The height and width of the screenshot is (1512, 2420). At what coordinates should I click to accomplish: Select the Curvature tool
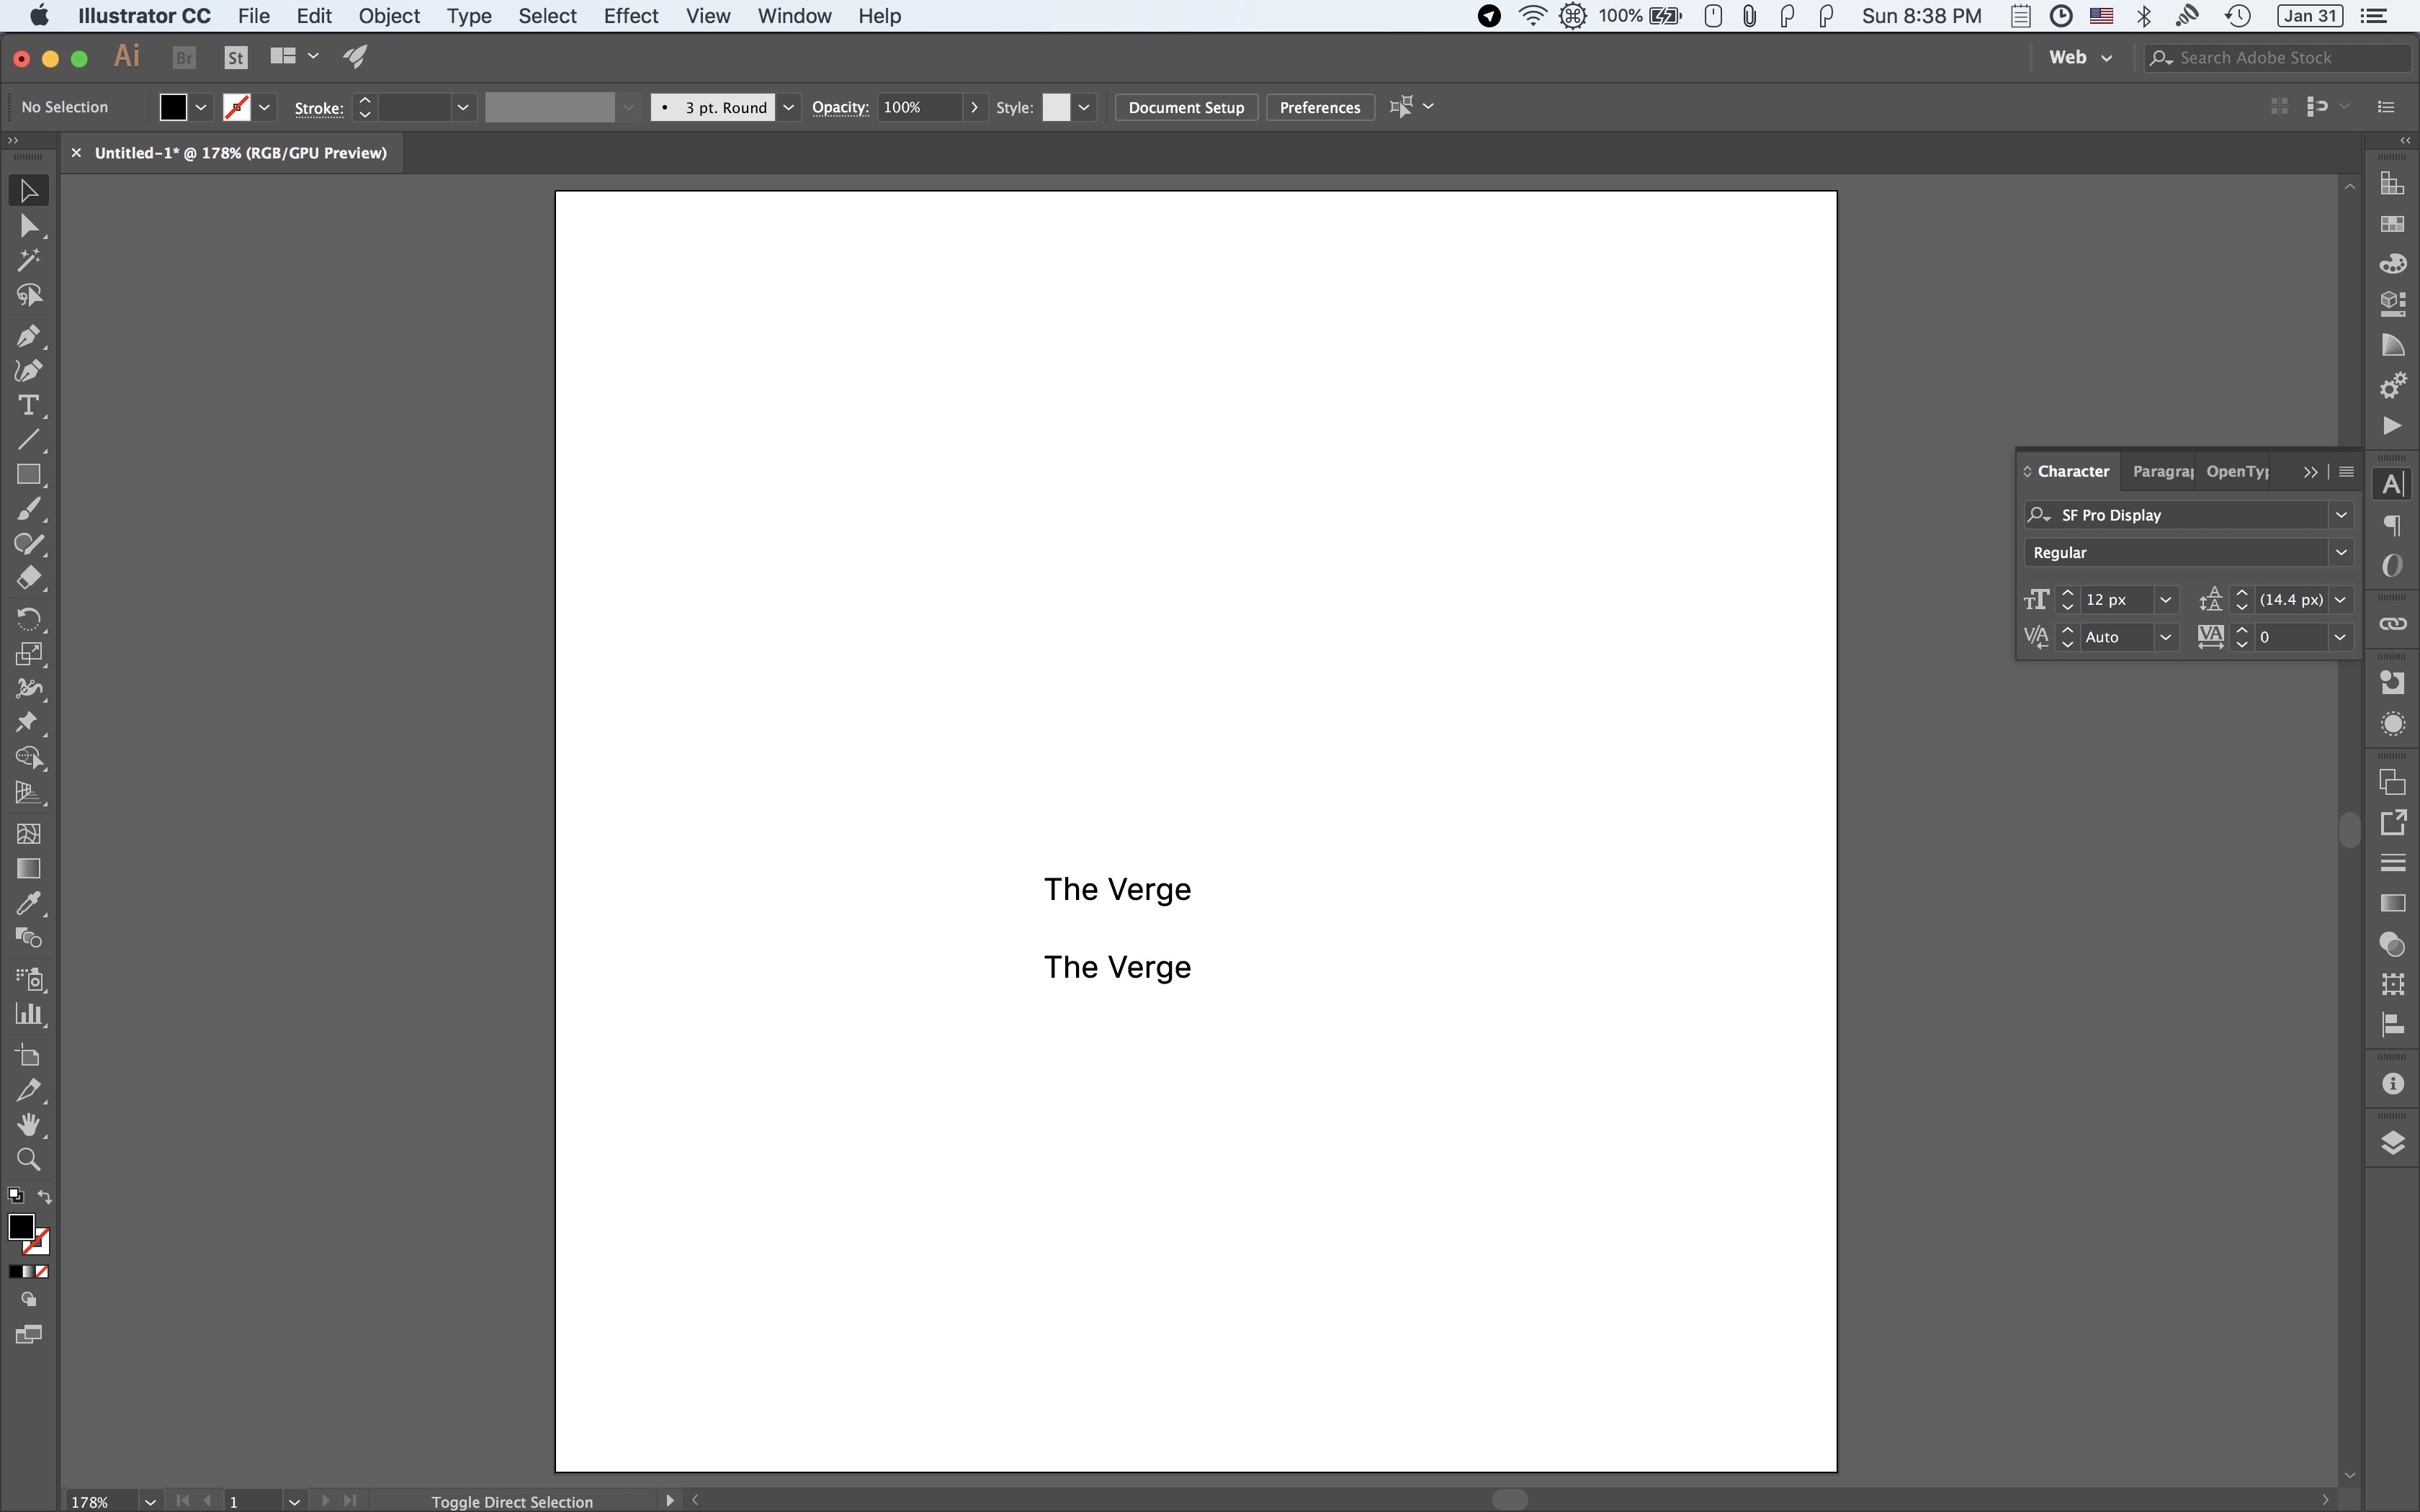[x=28, y=370]
